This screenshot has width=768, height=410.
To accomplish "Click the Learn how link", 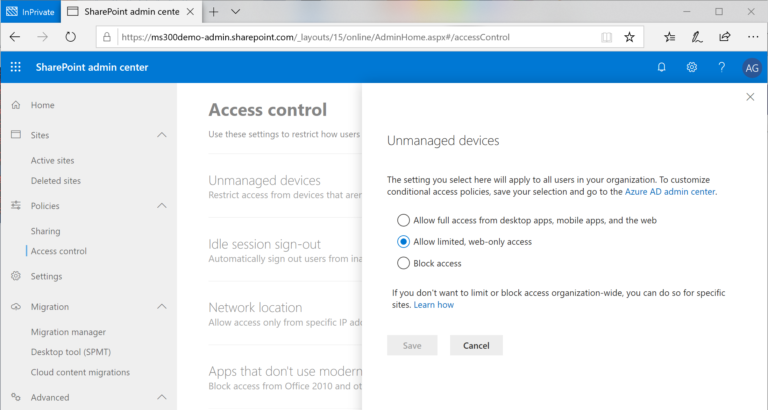I will [x=433, y=305].
